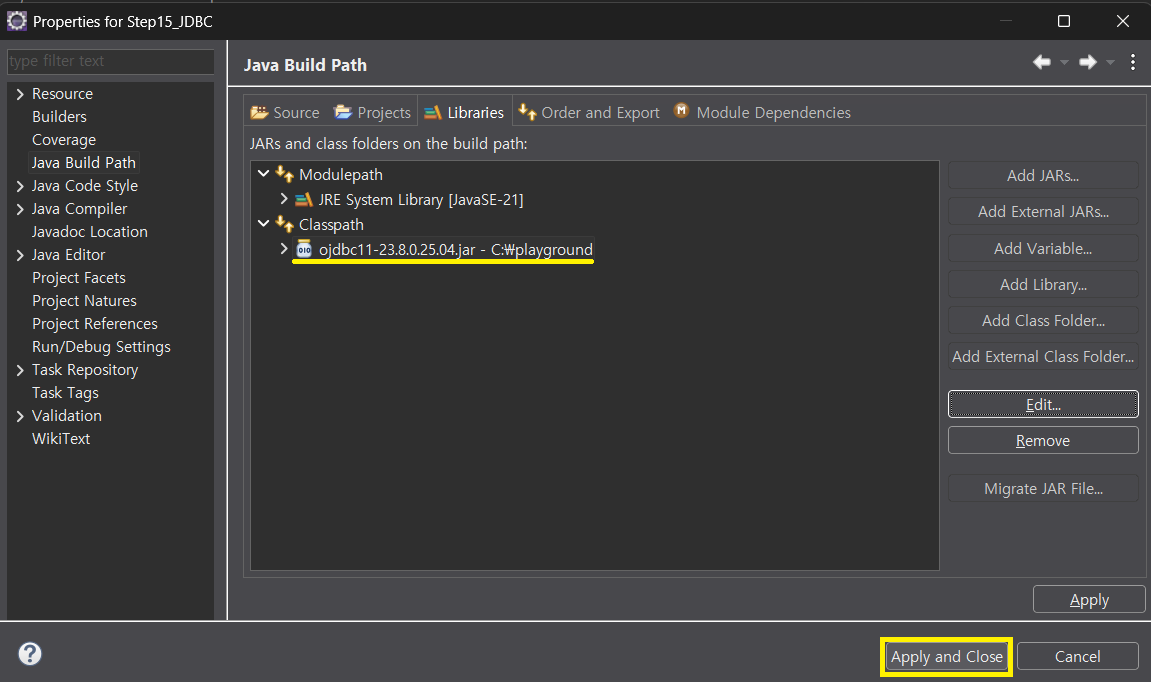
Task: Expand the Java Editor category
Action: (20, 255)
